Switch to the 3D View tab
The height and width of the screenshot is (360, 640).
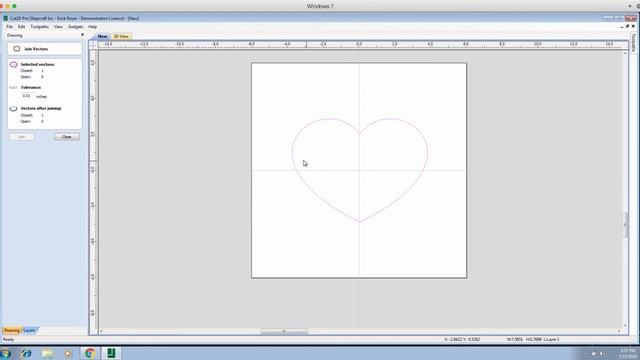[121, 36]
